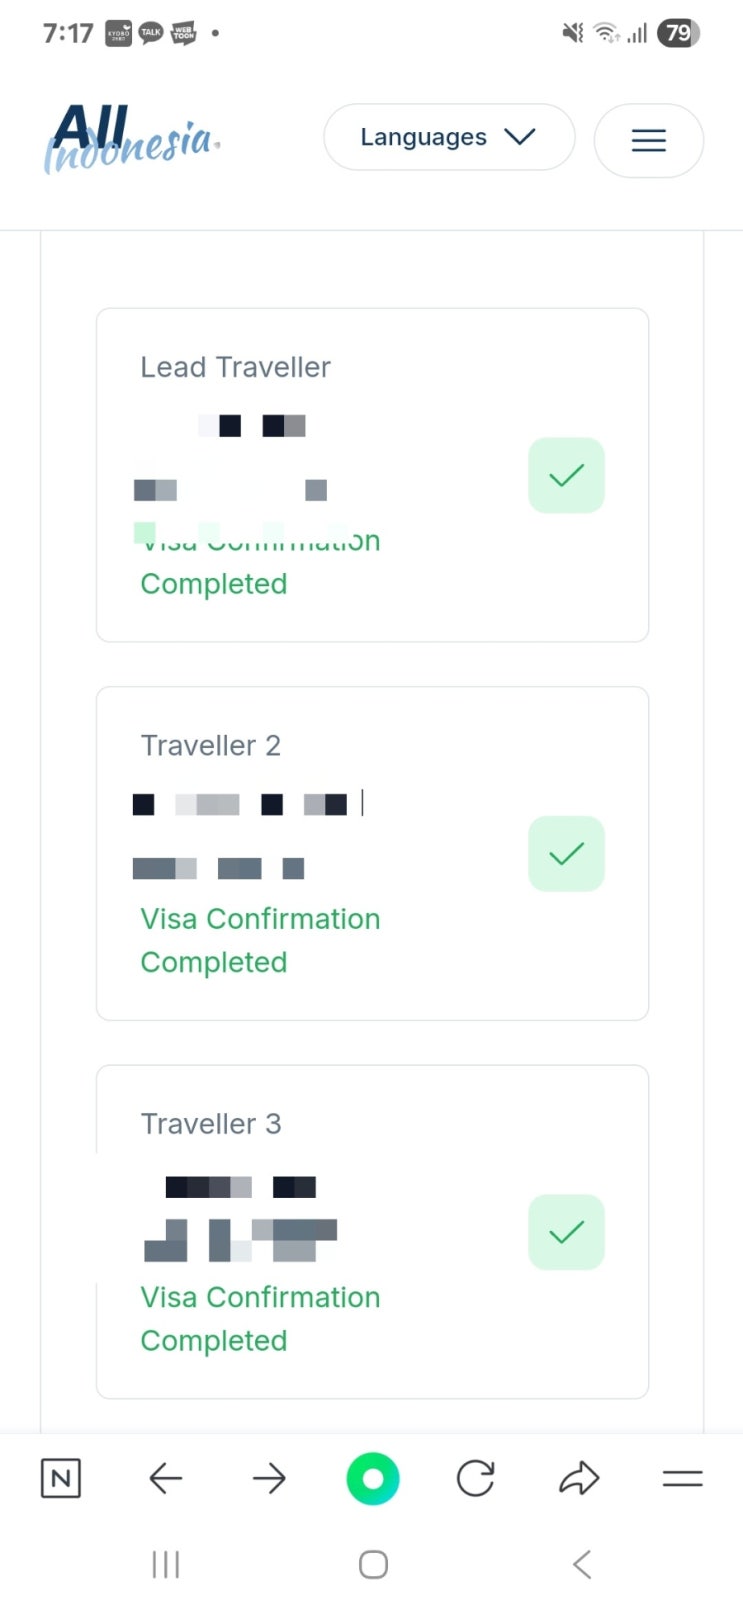Click Traveller 2 green checkmark box
The width and height of the screenshot is (743, 1610).
566,853
